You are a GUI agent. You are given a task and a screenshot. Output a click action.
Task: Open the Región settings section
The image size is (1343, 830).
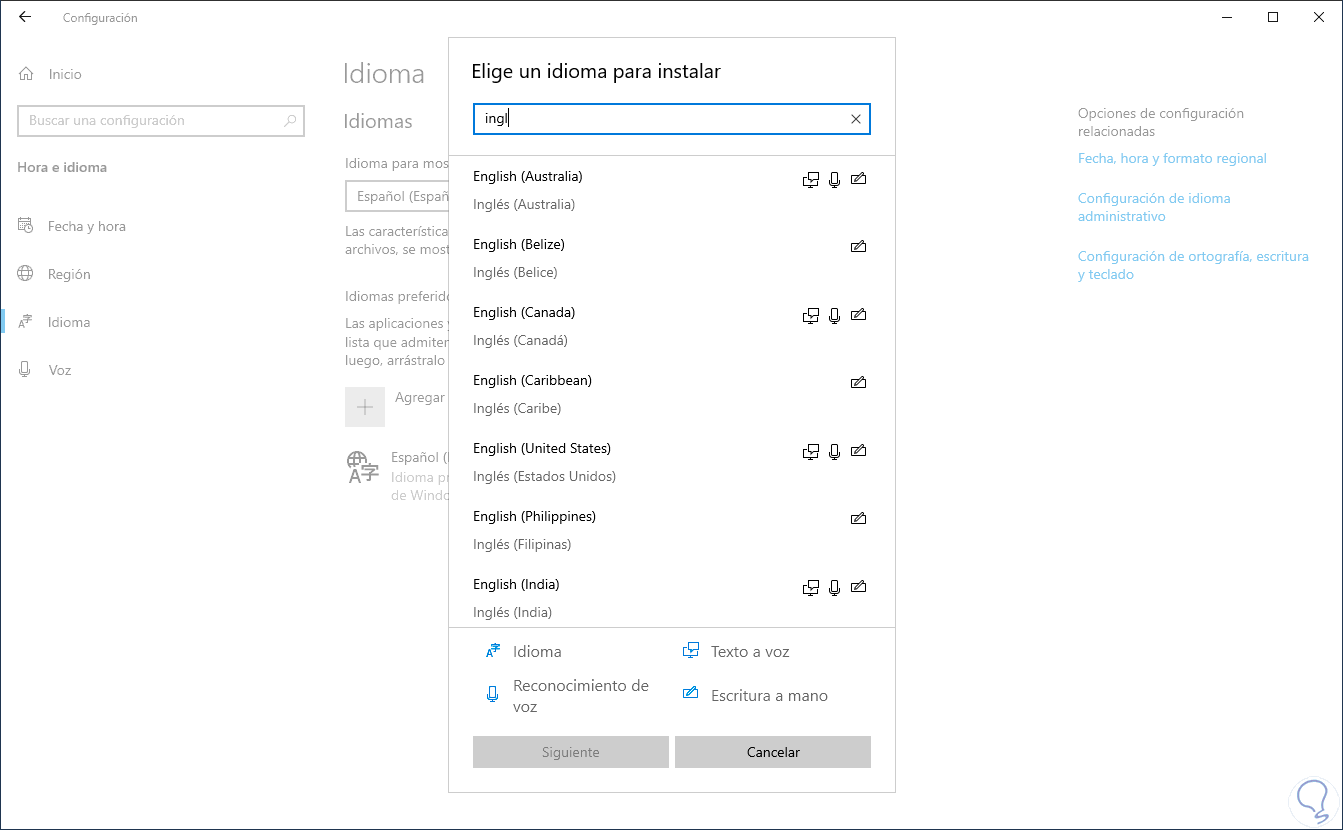click(x=69, y=274)
